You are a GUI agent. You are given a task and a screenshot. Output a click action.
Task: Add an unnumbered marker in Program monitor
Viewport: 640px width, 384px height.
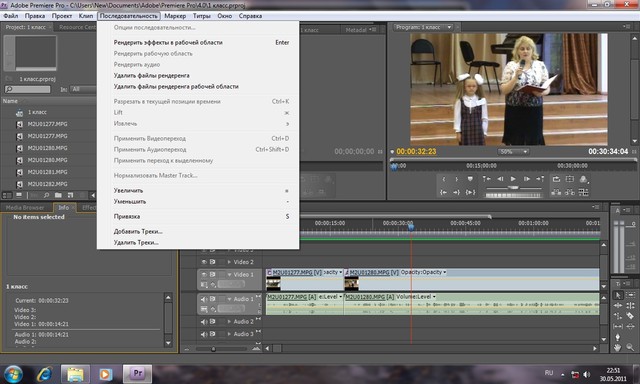(x=470, y=179)
